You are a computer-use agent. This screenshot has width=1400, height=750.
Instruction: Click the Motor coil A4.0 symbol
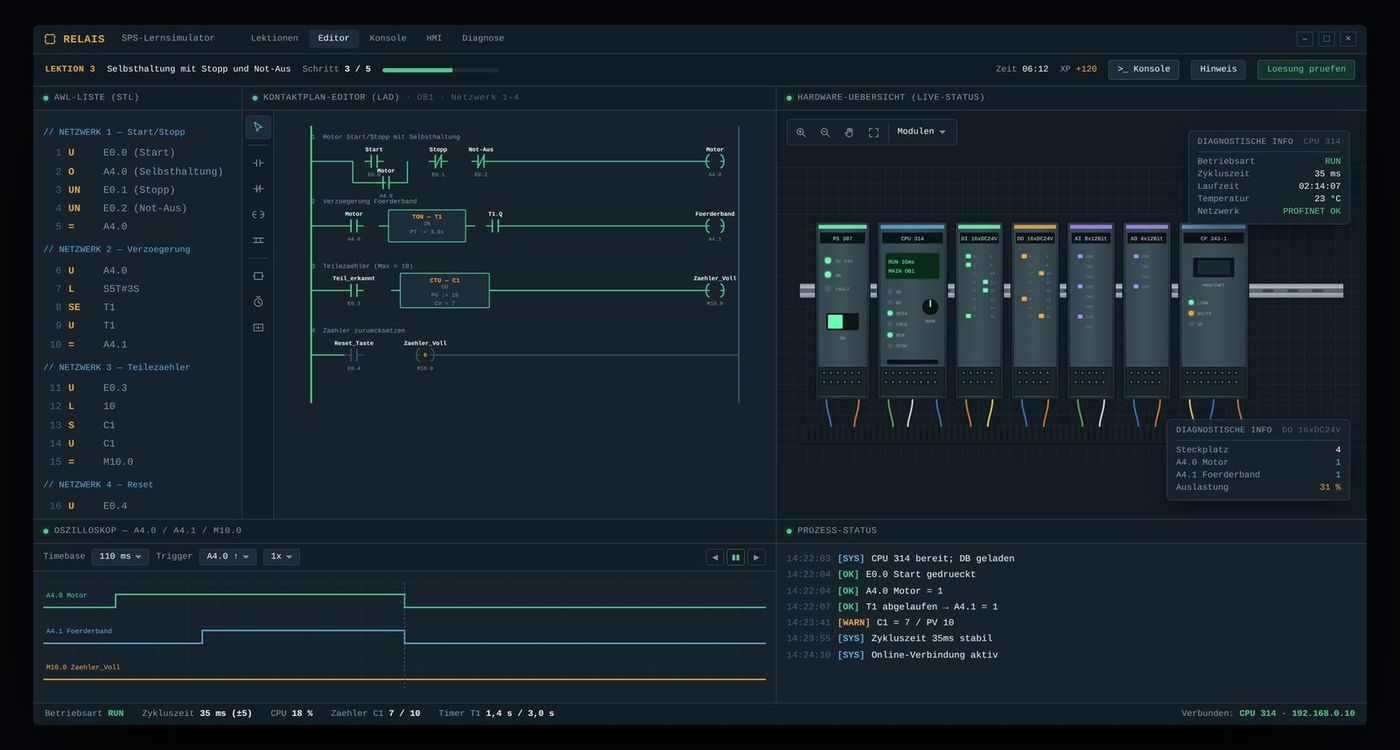click(x=715, y=161)
